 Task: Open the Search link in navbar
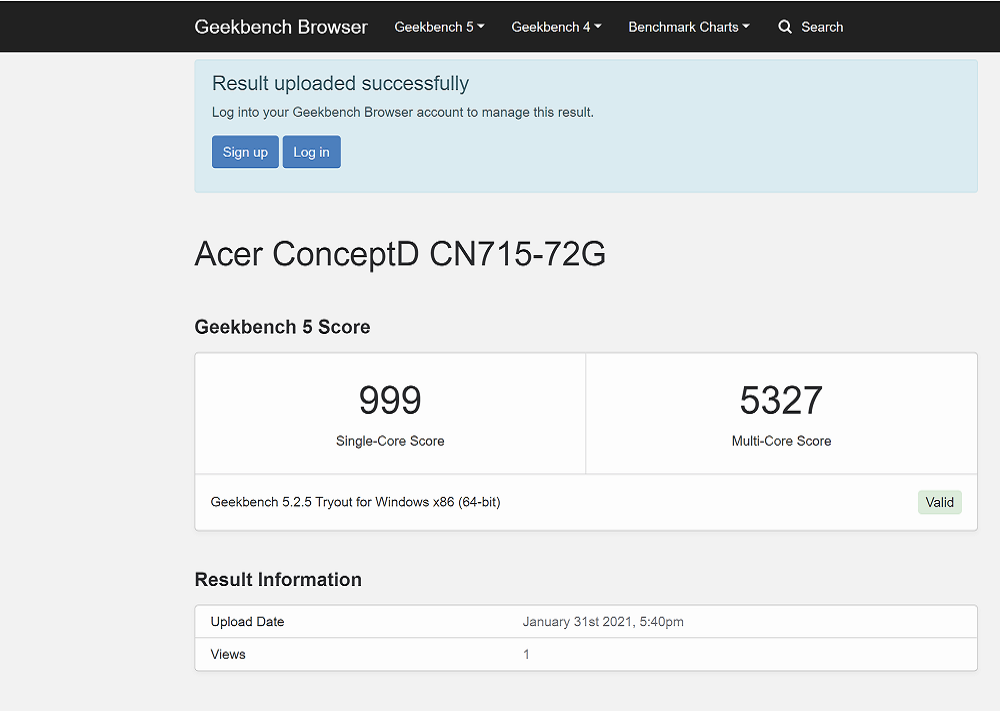[x=822, y=27]
